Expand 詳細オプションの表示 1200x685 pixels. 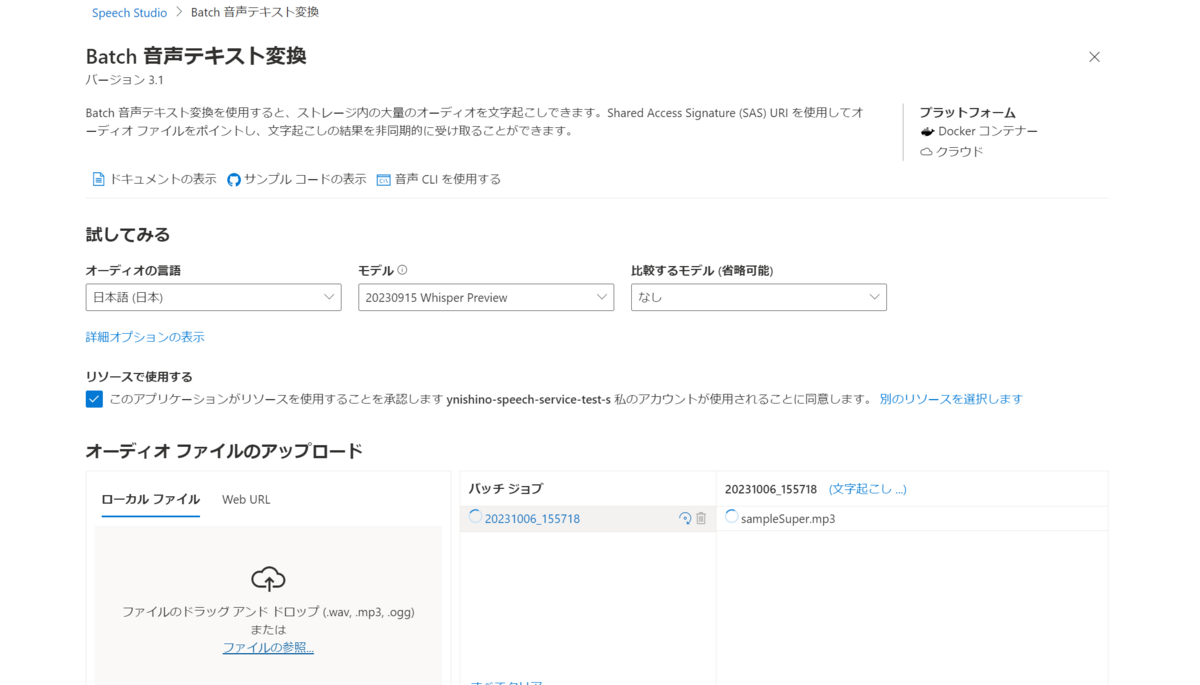click(145, 337)
